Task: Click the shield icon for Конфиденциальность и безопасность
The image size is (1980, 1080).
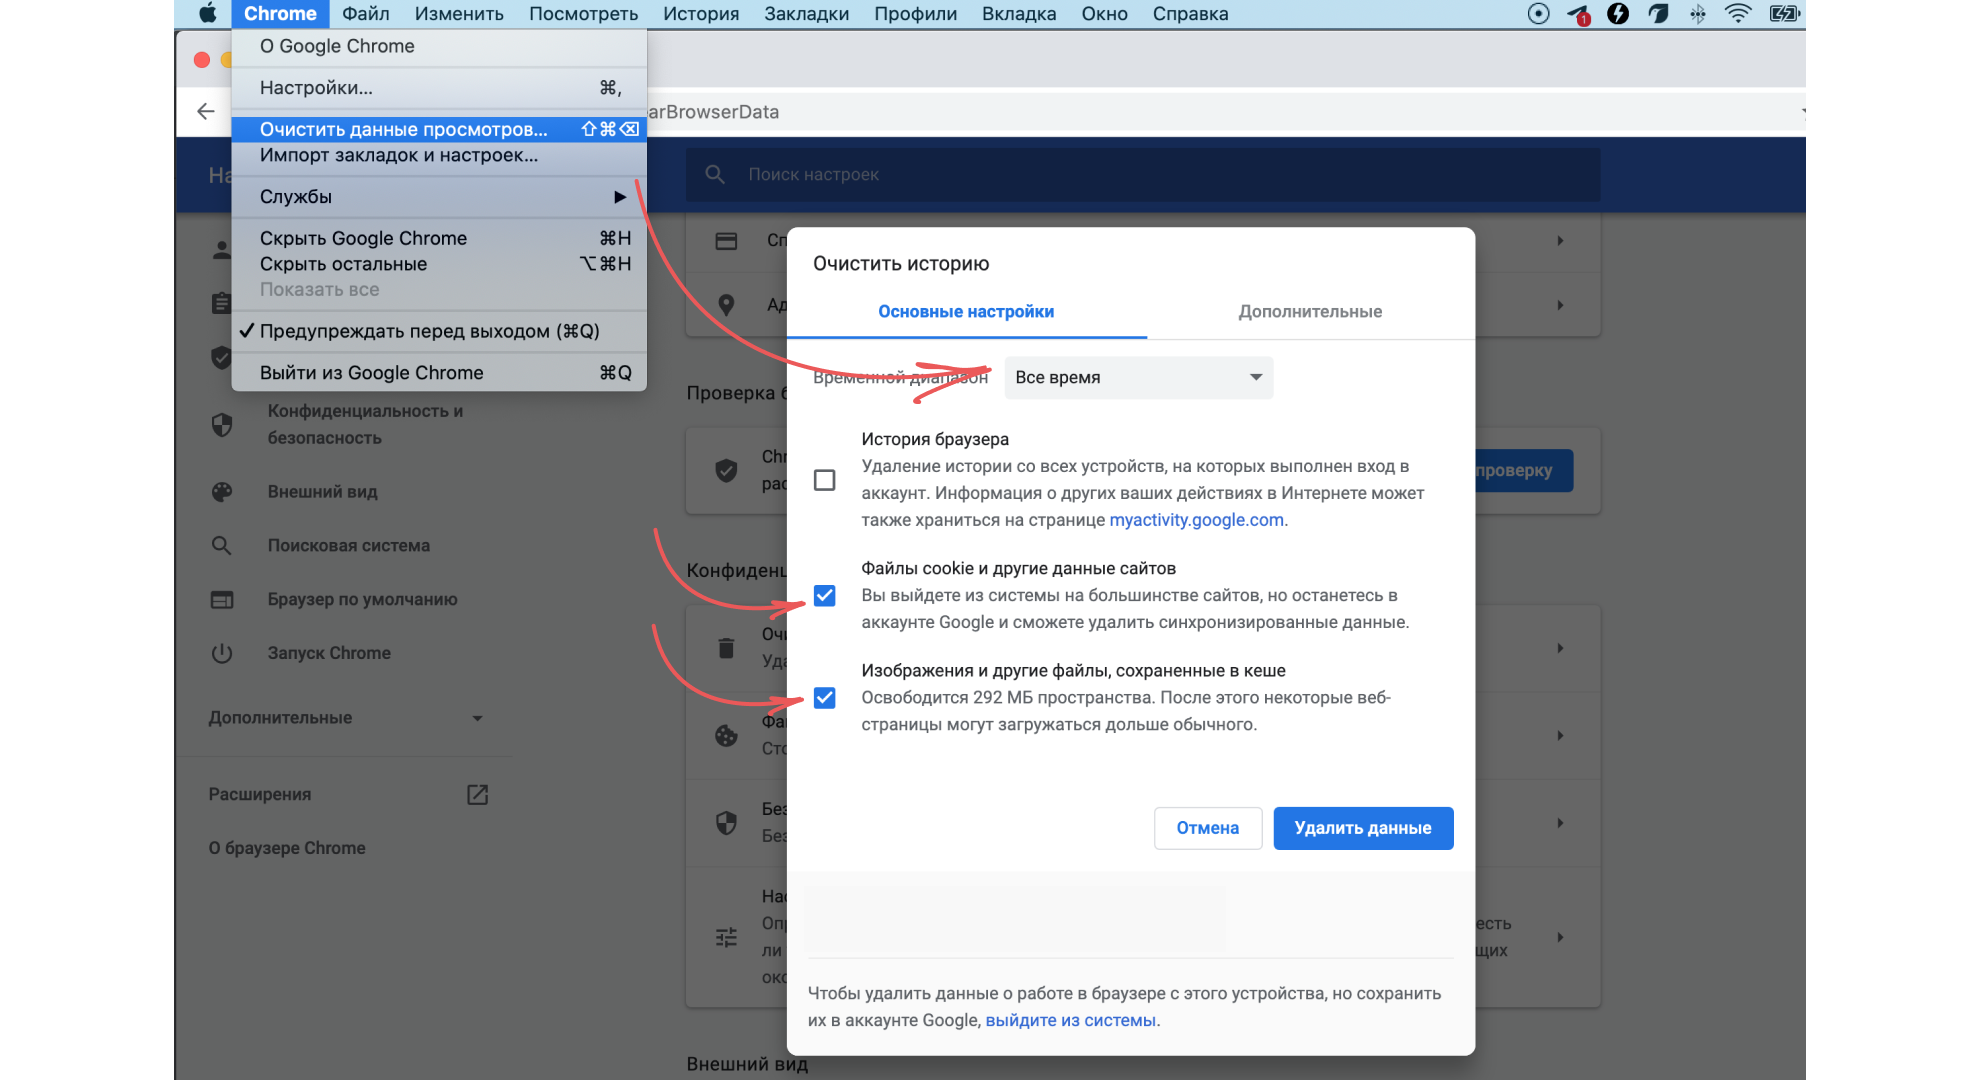Action: point(222,425)
